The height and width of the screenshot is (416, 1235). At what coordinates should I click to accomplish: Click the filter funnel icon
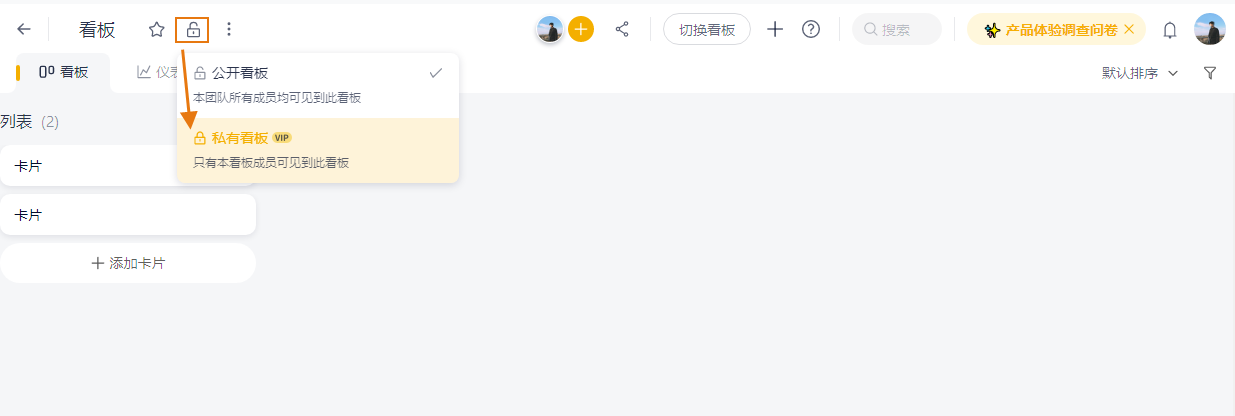coord(1210,73)
